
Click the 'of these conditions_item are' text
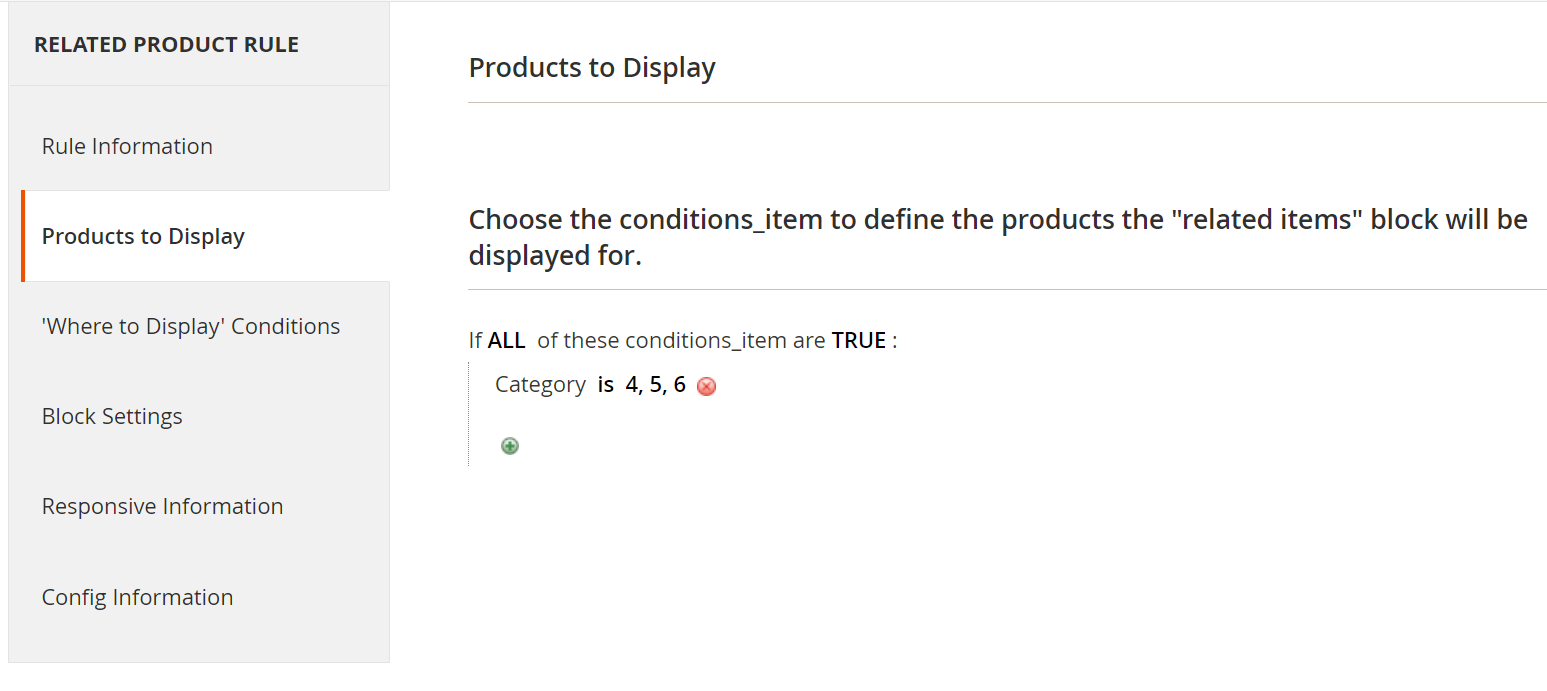tap(679, 340)
